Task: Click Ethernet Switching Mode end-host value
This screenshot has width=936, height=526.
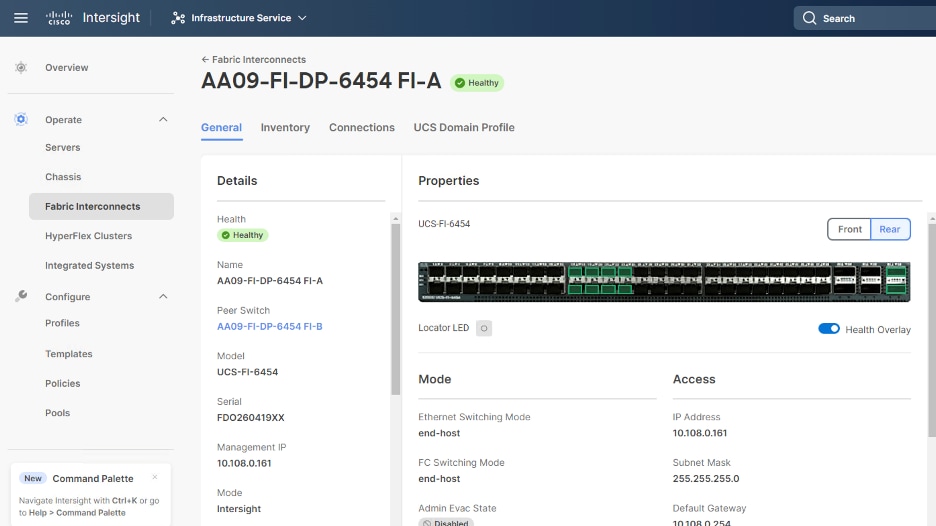Action: tap(439, 433)
